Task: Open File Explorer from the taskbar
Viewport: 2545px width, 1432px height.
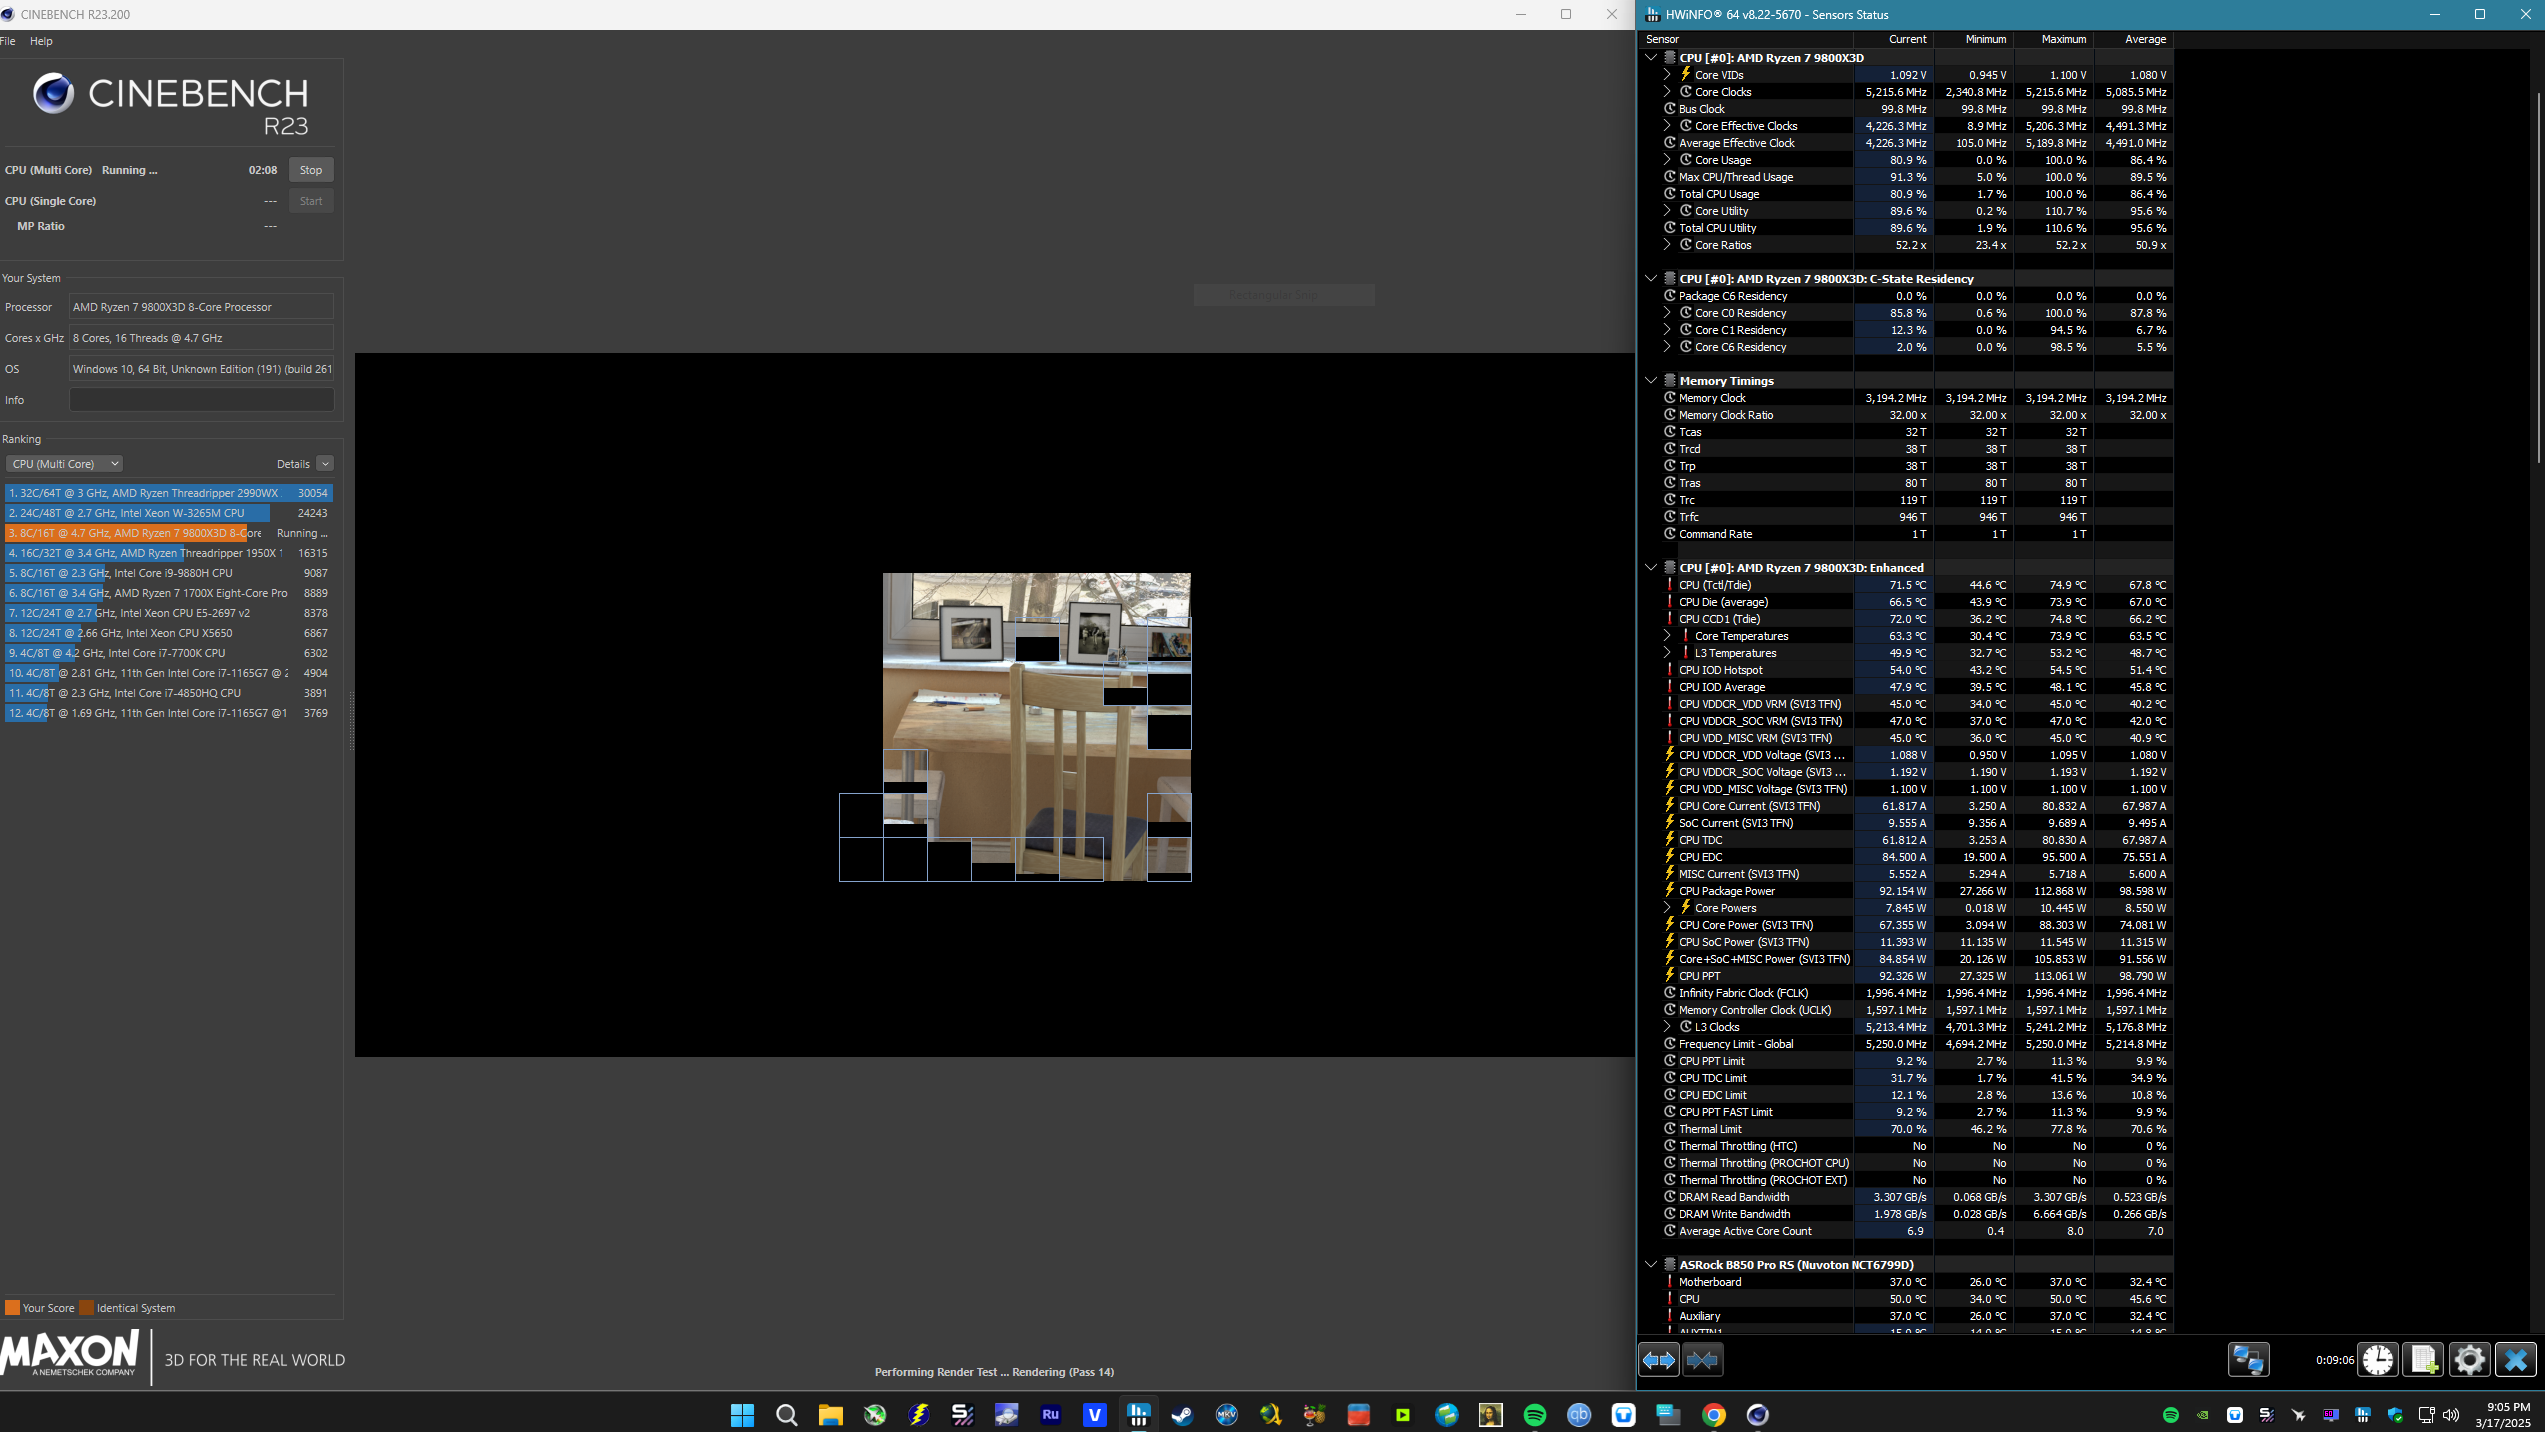Action: point(830,1414)
